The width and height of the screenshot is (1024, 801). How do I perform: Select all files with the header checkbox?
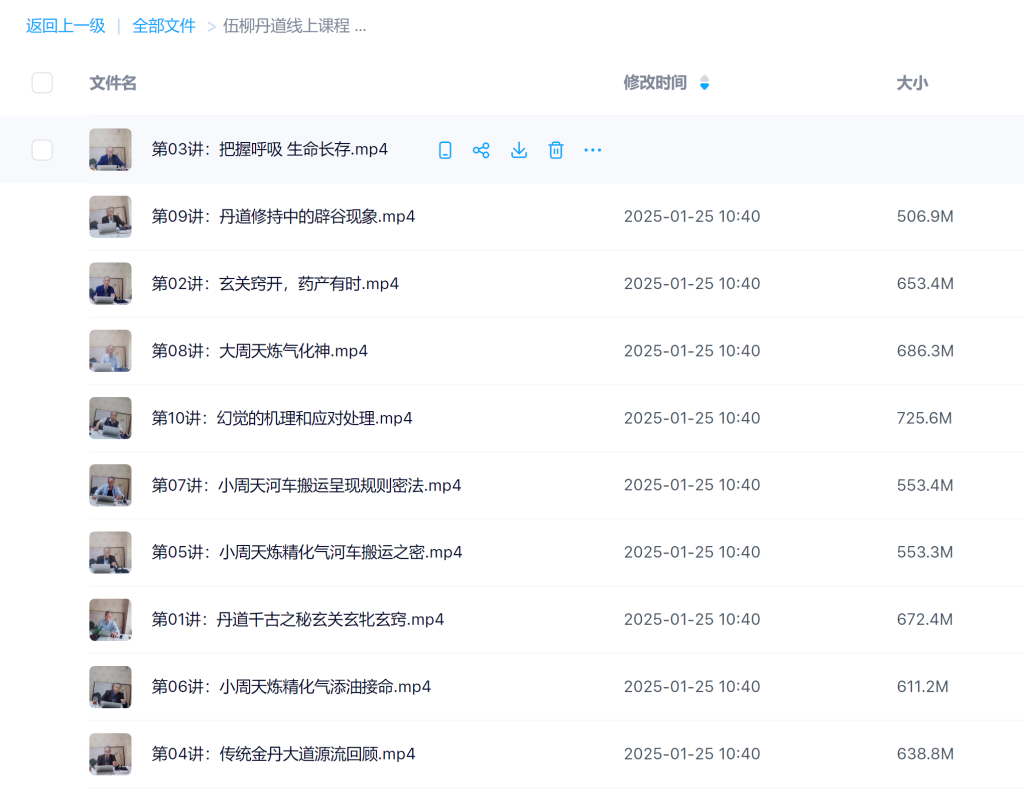(42, 83)
